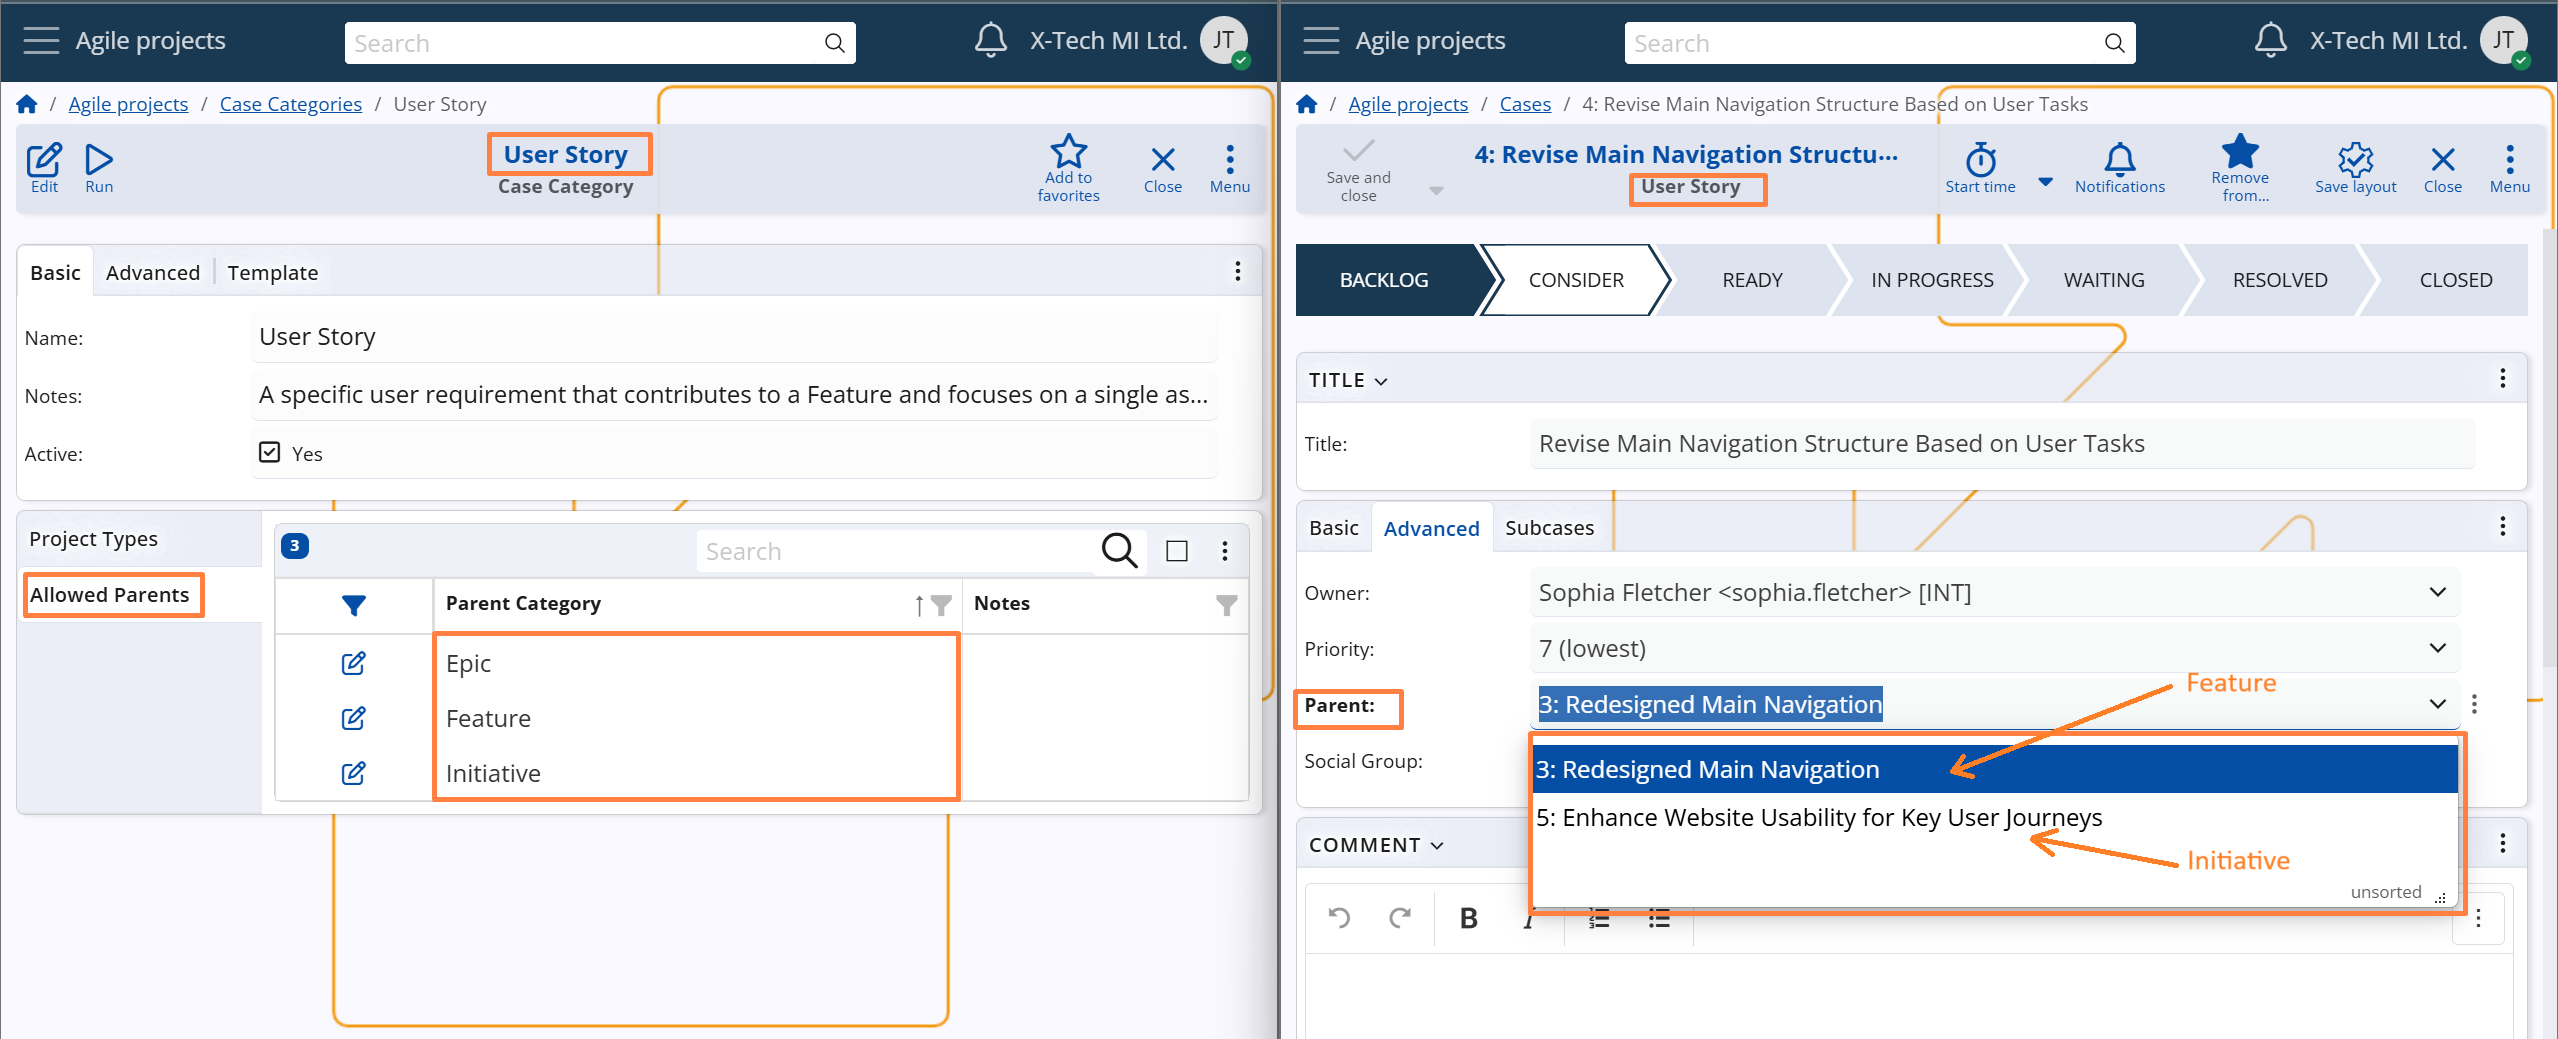The width and height of the screenshot is (2558, 1039).
Task: Open the Template tab
Action: click(272, 273)
